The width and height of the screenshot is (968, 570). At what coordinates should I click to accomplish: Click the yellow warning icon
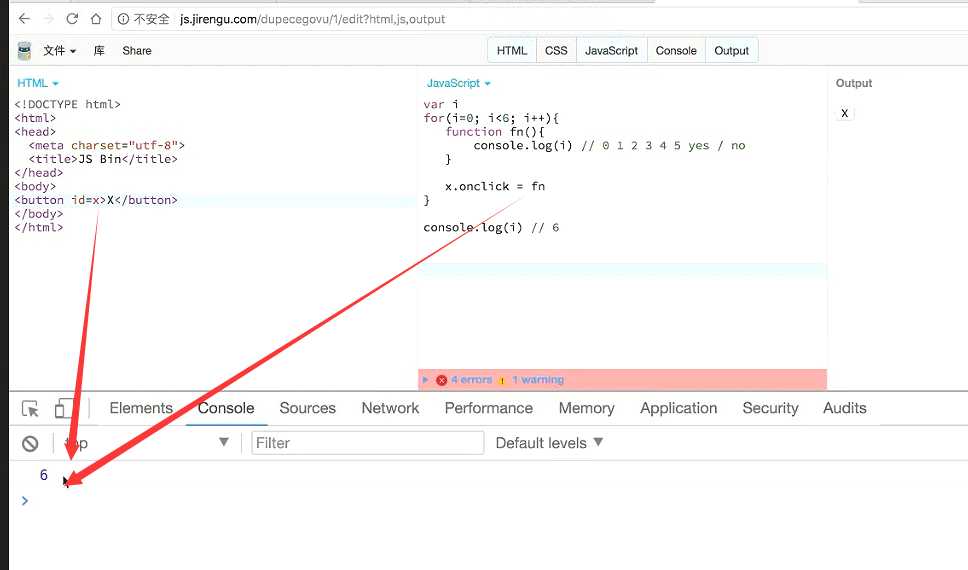coord(502,380)
